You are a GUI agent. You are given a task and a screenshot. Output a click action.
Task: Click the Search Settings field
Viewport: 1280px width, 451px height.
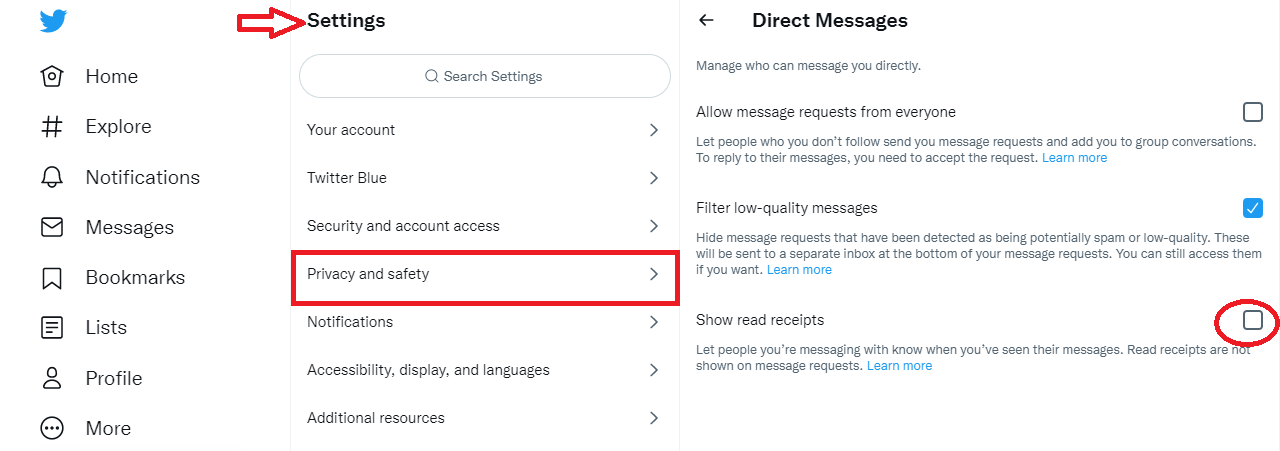pos(485,76)
